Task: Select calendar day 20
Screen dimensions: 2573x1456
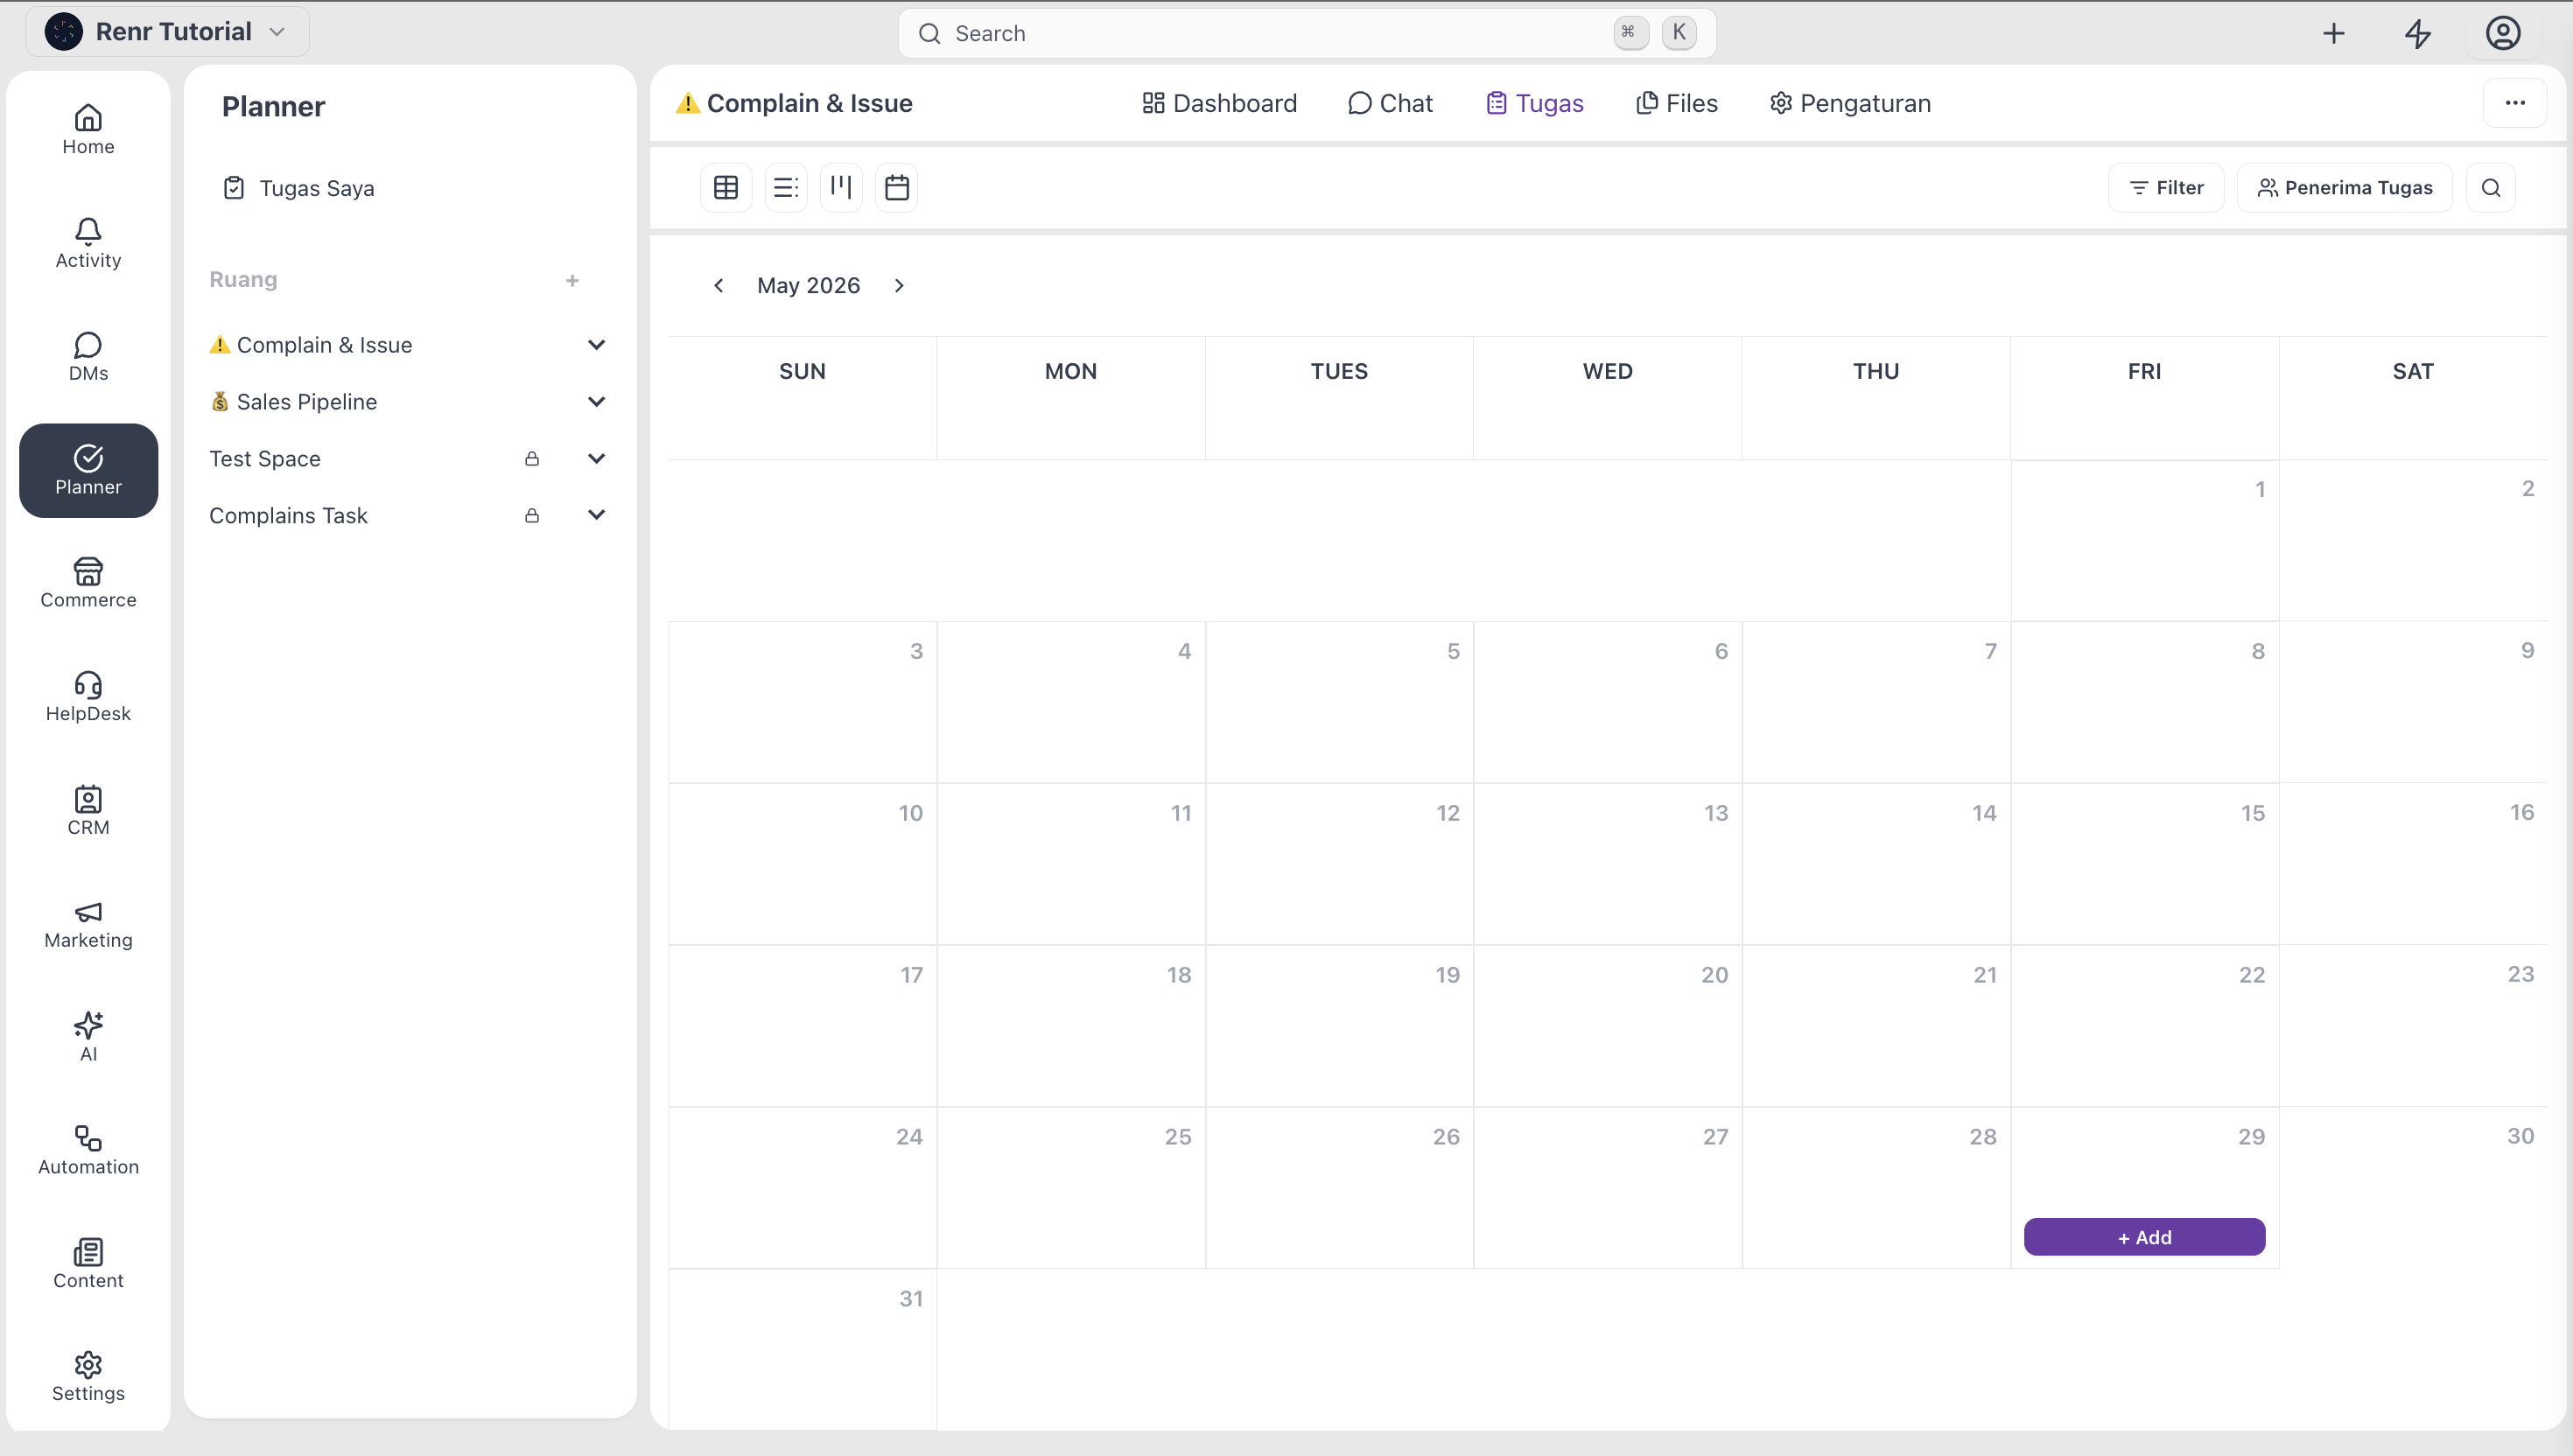Action: pos(1608,1026)
